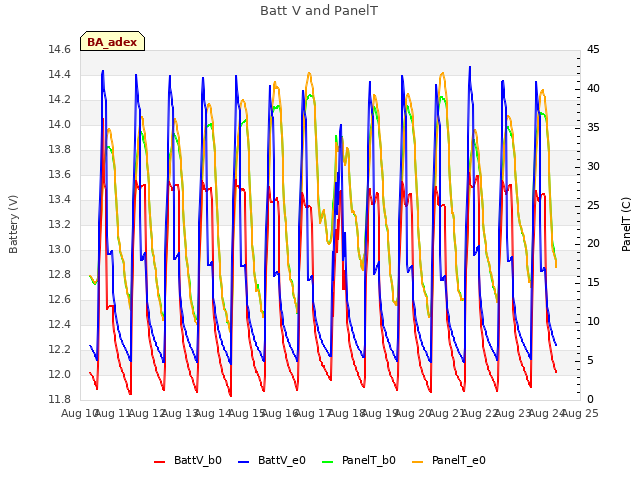Click the 20 right axis tick label

click(x=593, y=244)
